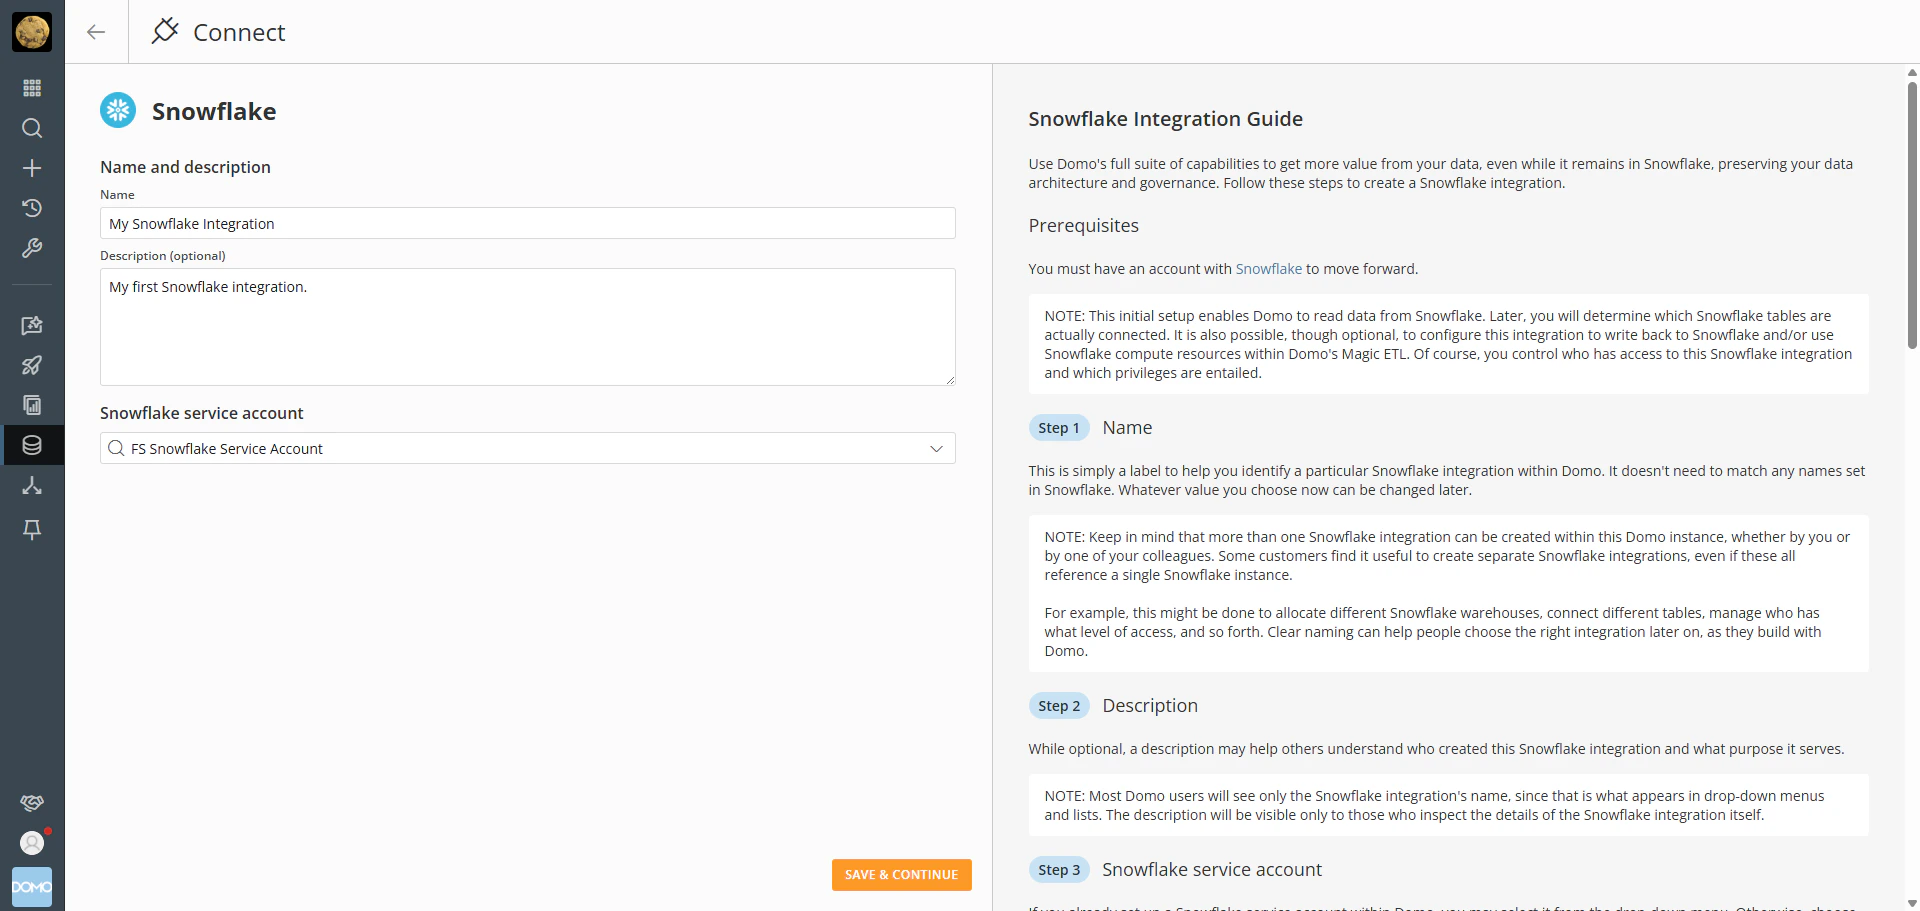Screen dimensions: 1920x911
Task: Click the Domo logo at the sidebar bottom
Action: [32, 887]
